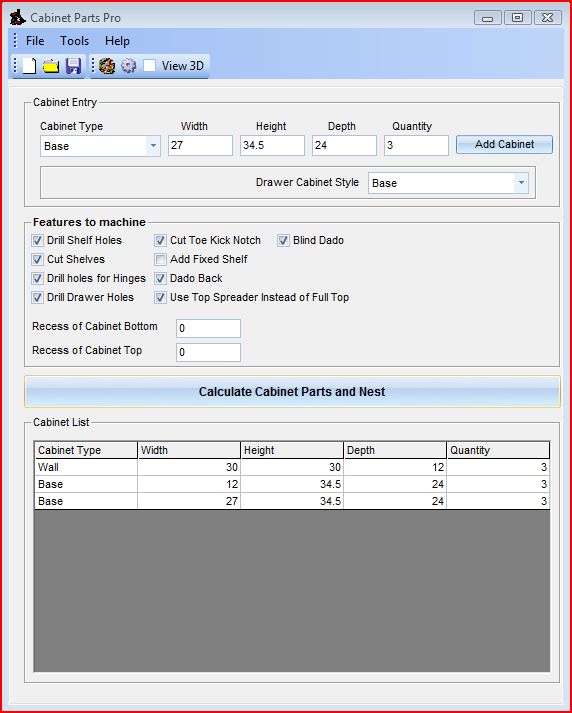This screenshot has width=572, height=713.
Task: Disable Cut Toe Kick Notch
Action: pos(160,241)
